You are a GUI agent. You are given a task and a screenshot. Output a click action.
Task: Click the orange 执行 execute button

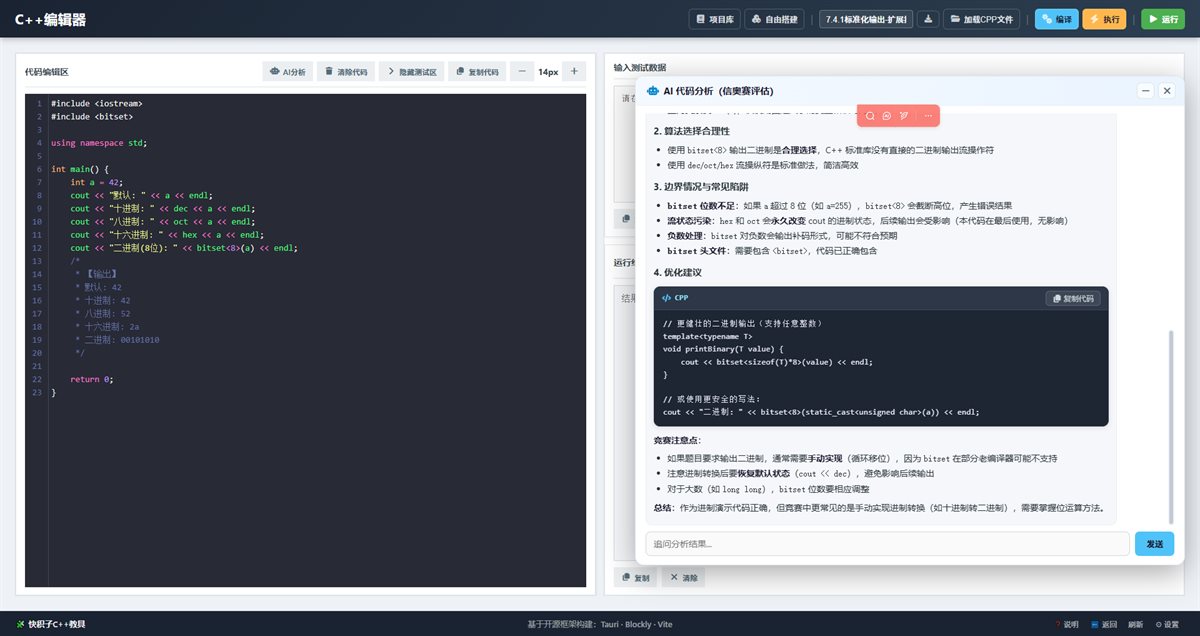[x=1104, y=19]
